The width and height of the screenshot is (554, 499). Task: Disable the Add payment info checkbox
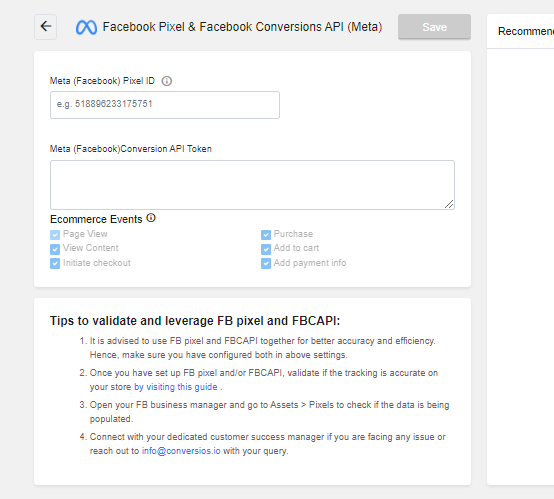[266, 263]
